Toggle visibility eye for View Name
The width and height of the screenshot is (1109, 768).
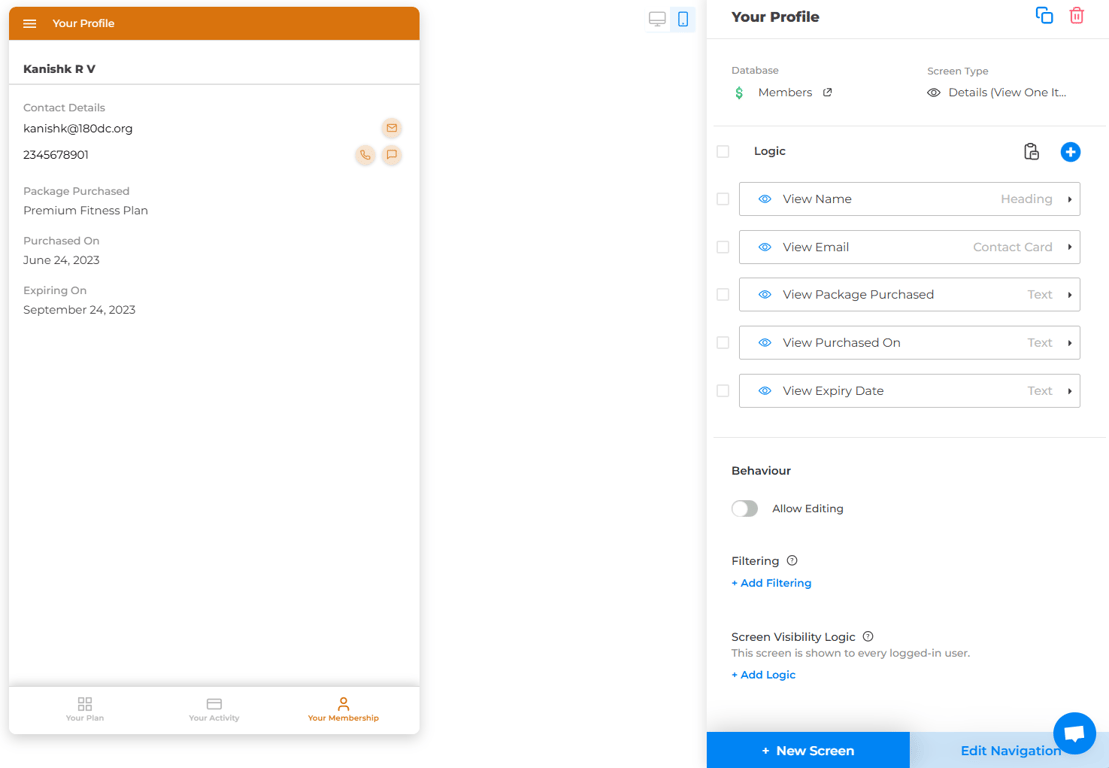point(765,199)
